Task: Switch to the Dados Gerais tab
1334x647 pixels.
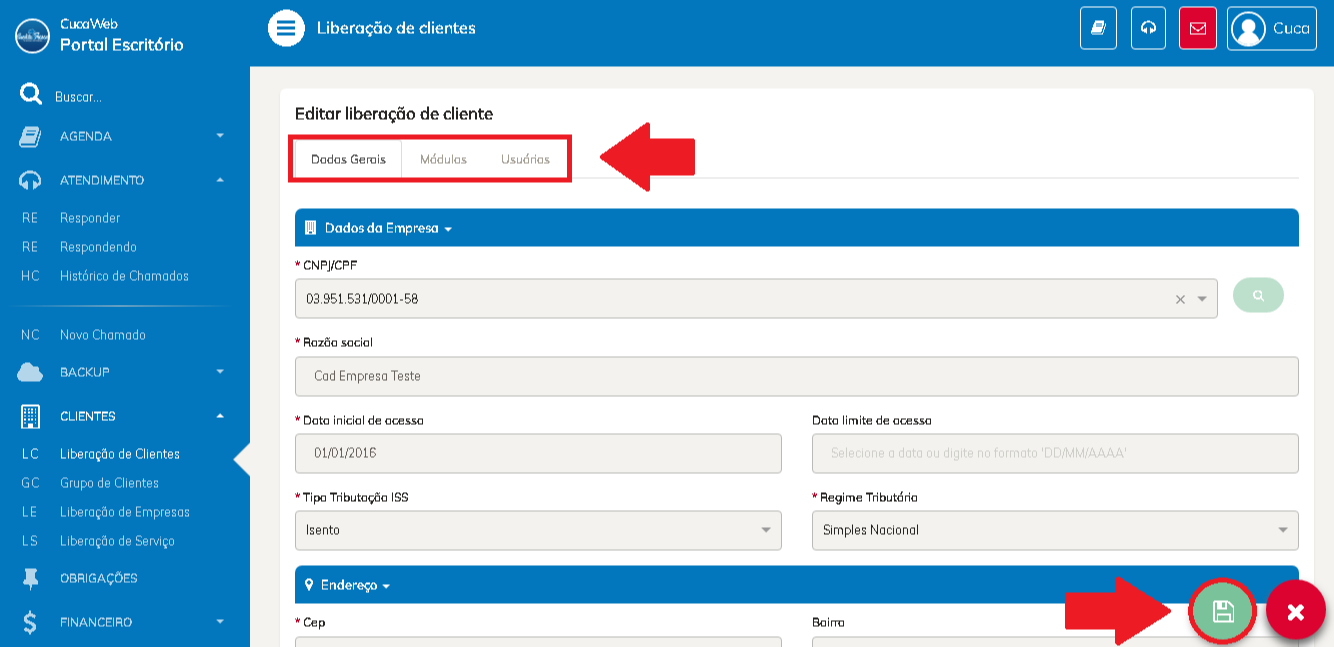Action: coord(348,159)
